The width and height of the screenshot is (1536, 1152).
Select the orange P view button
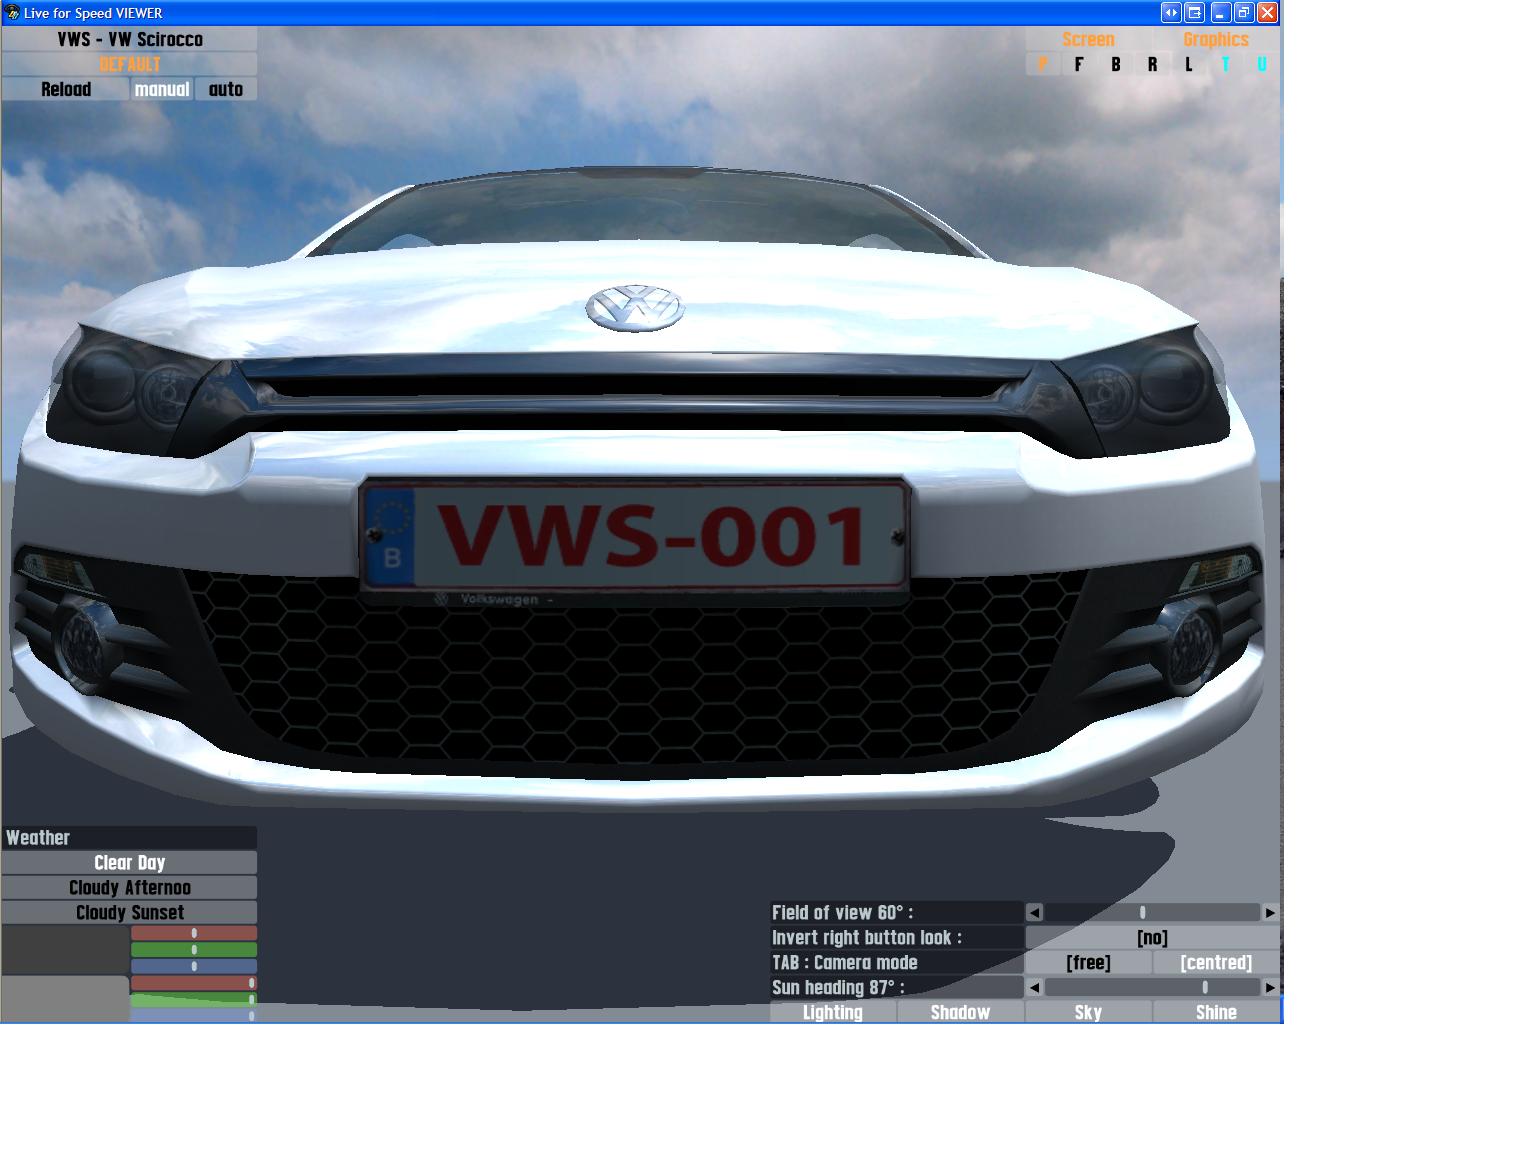coord(1042,64)
